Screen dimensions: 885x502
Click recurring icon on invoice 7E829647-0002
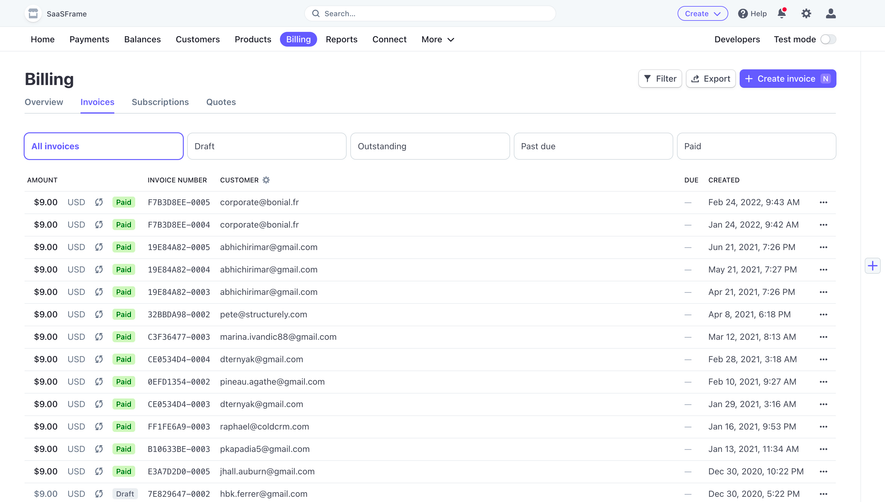(99, 494)
